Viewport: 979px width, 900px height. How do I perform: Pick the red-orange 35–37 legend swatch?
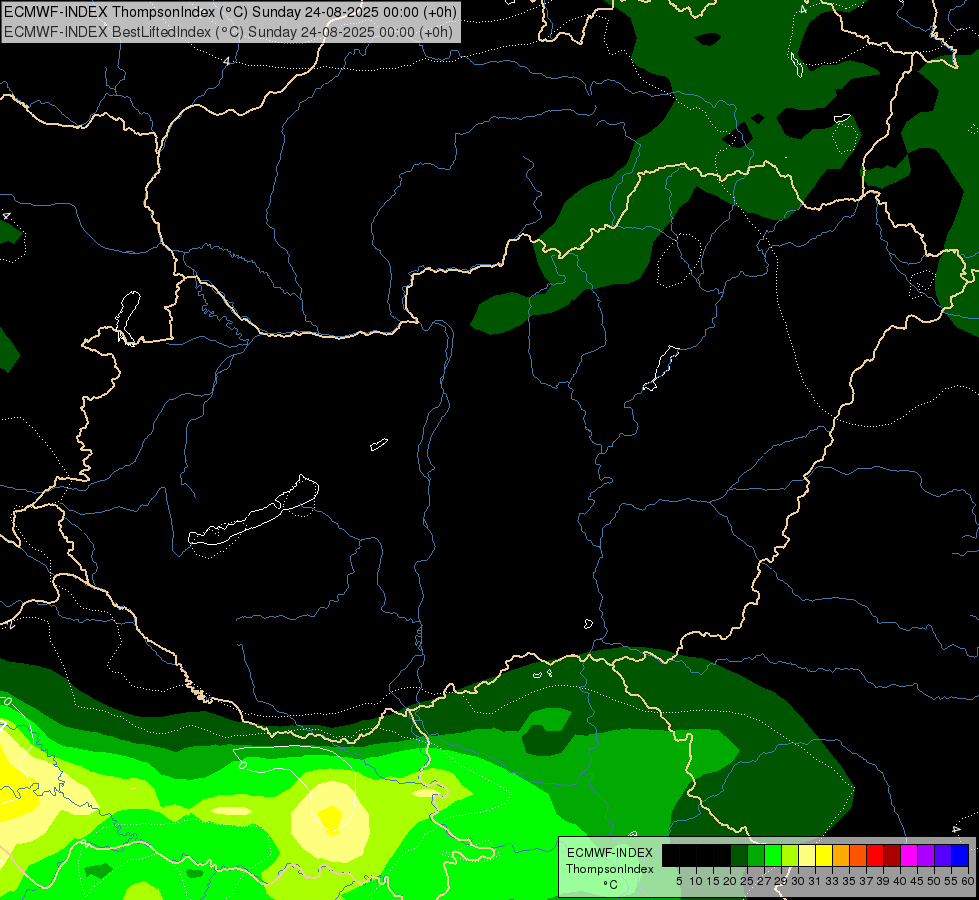pos(858,855)
